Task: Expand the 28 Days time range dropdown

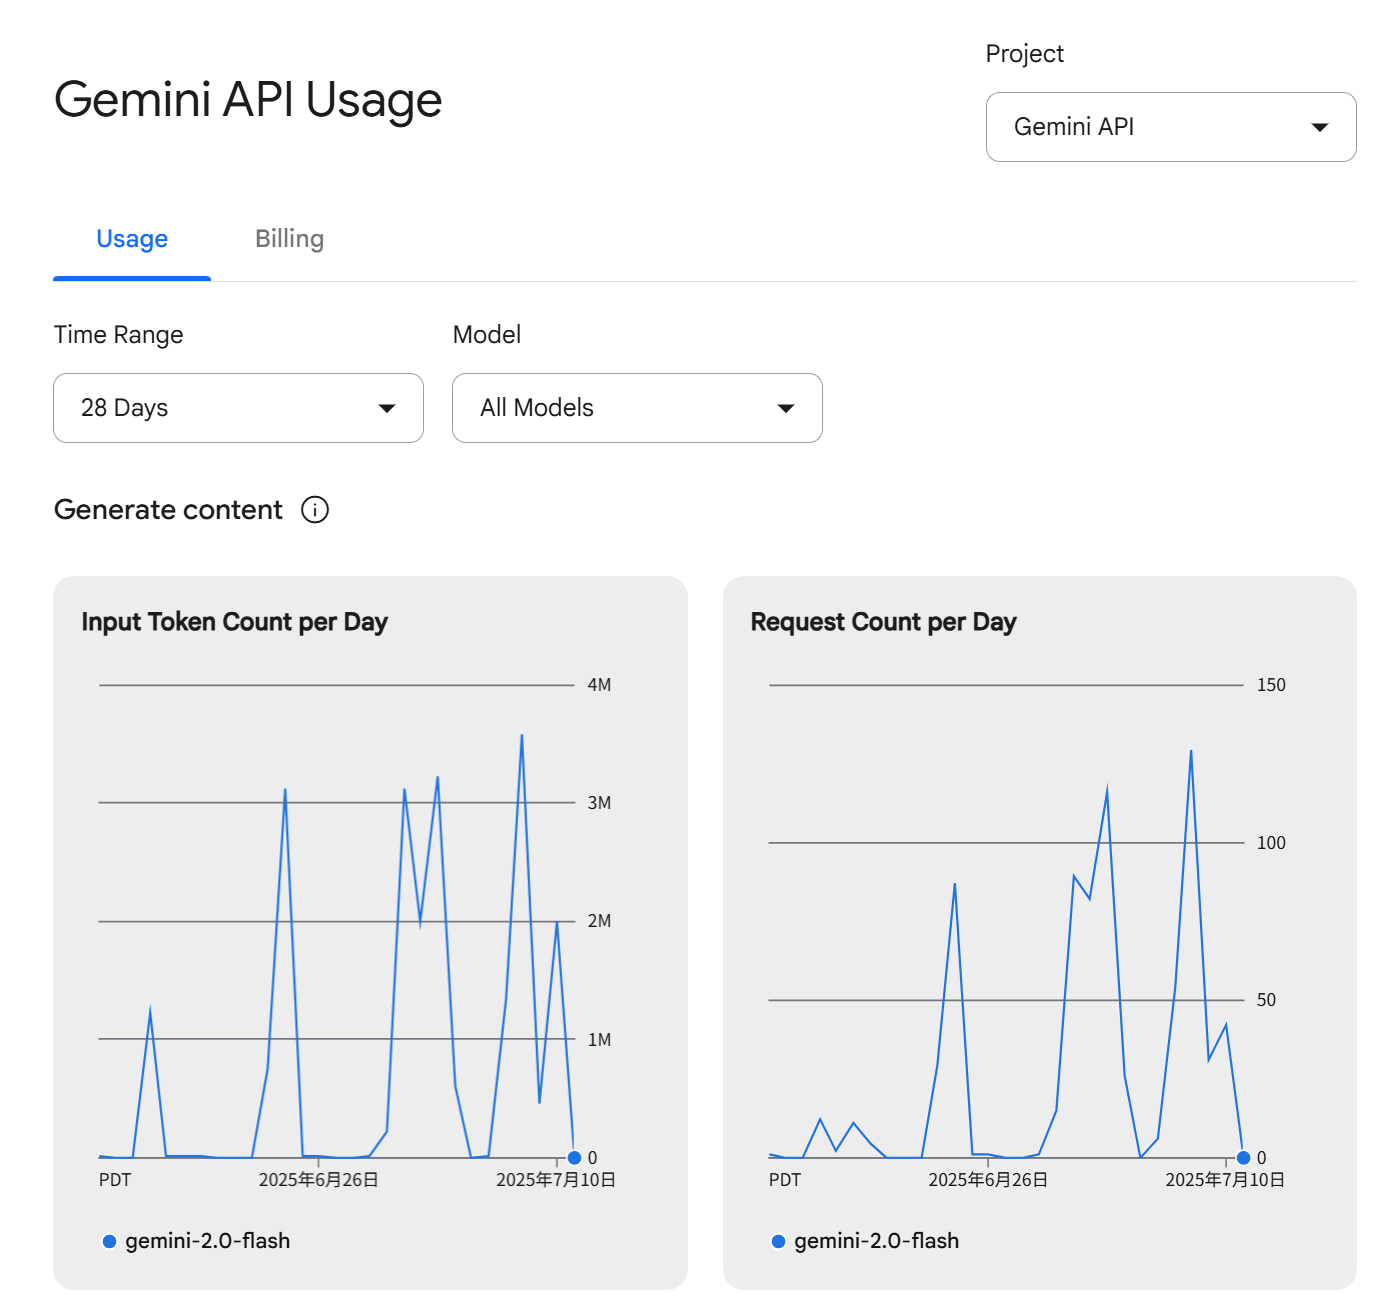Action: 238,408
